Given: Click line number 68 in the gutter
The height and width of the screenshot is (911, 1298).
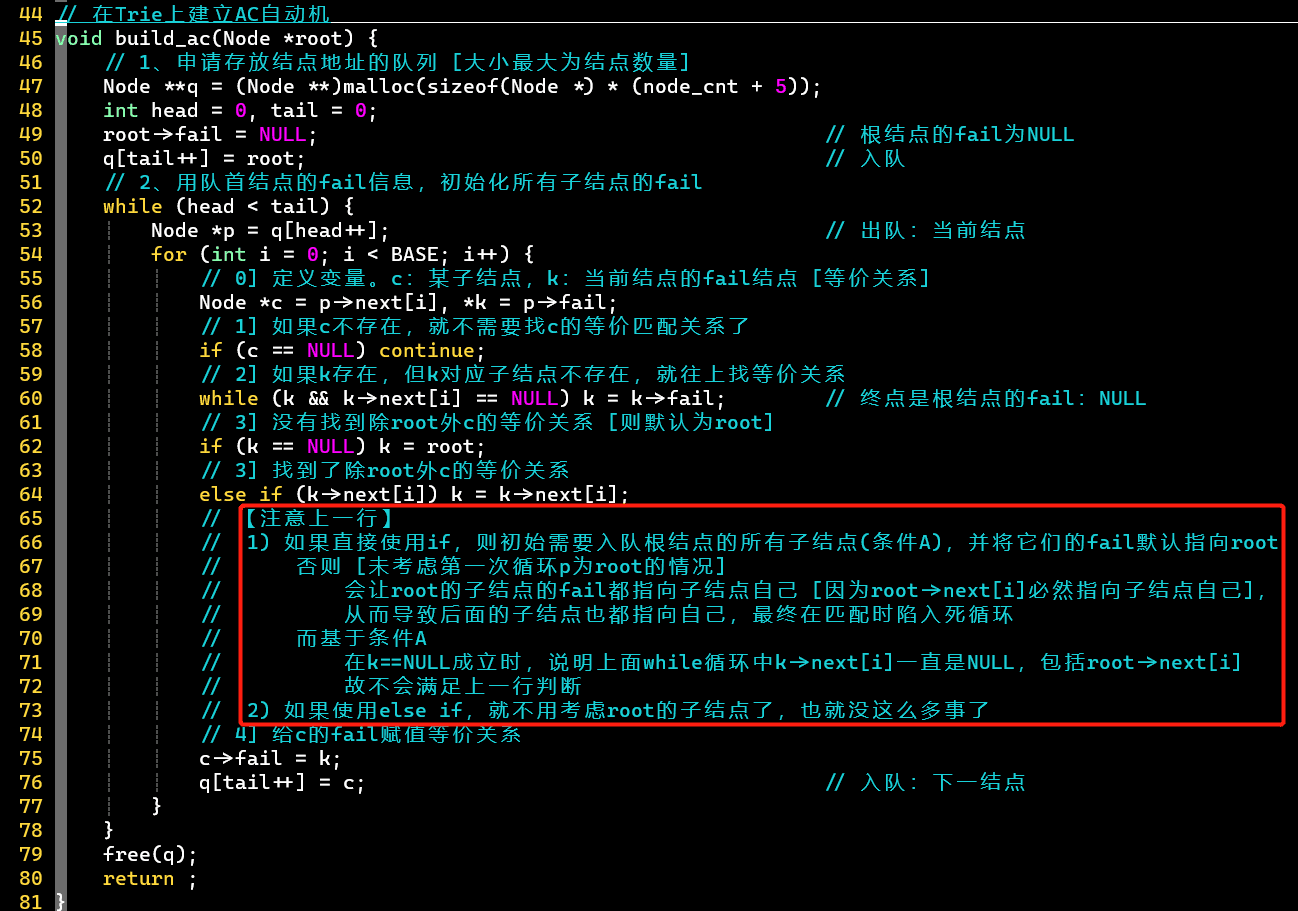Looking at the screenshot, I should coord(31,590).
